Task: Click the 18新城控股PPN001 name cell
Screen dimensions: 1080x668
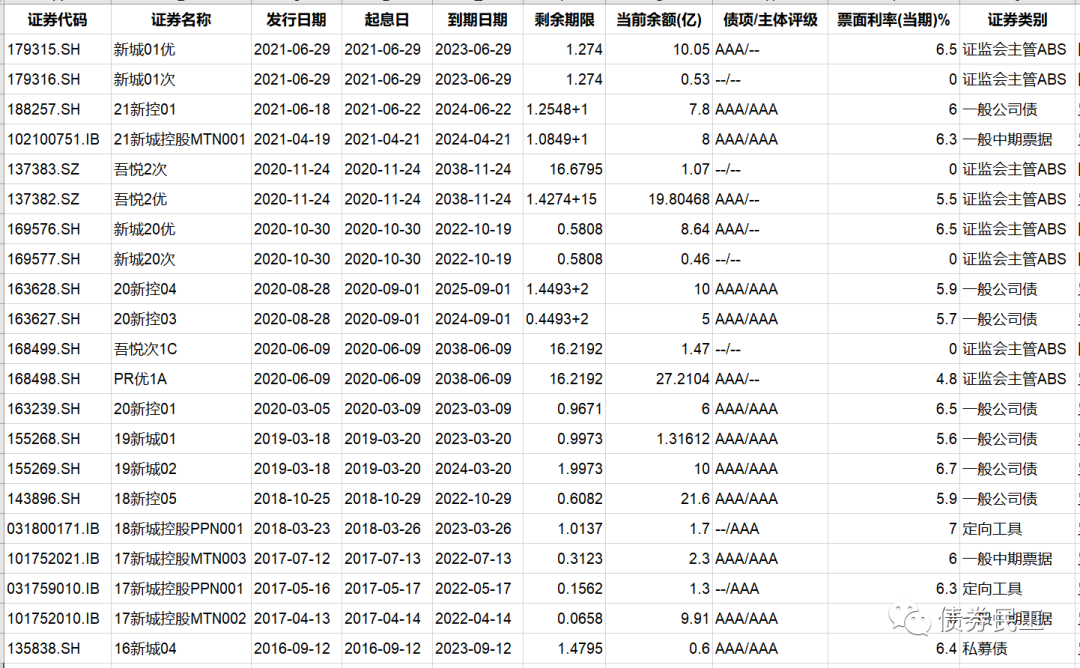Action: [178, 529]
